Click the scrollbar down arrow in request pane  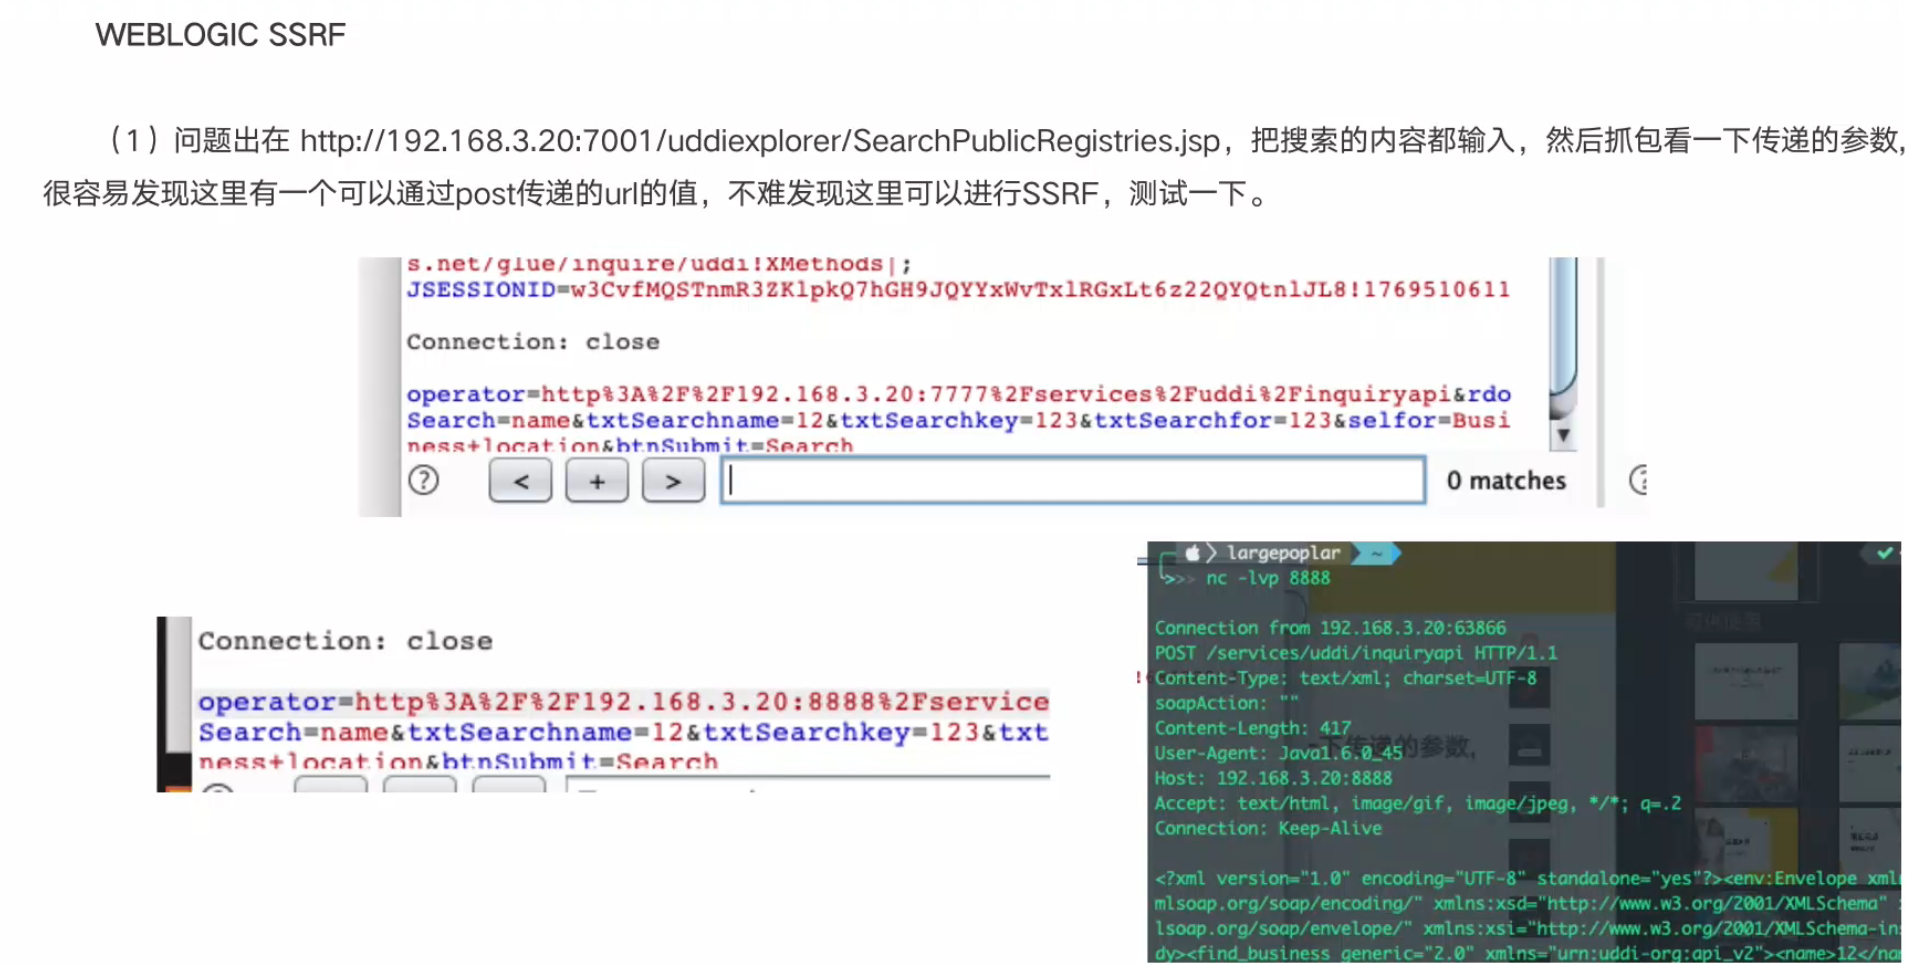tap(1563, 436)
